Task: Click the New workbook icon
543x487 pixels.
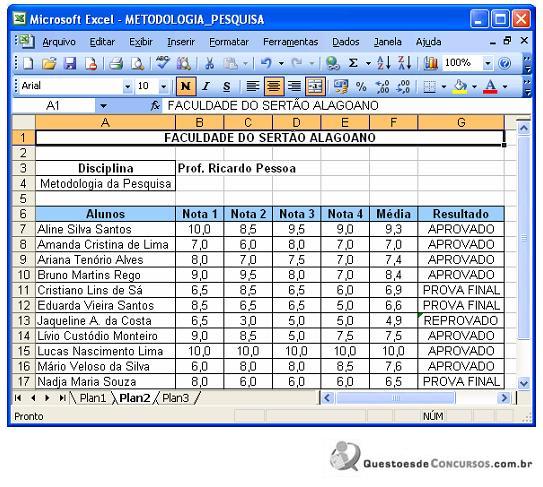Action: [x=29, y=63]
